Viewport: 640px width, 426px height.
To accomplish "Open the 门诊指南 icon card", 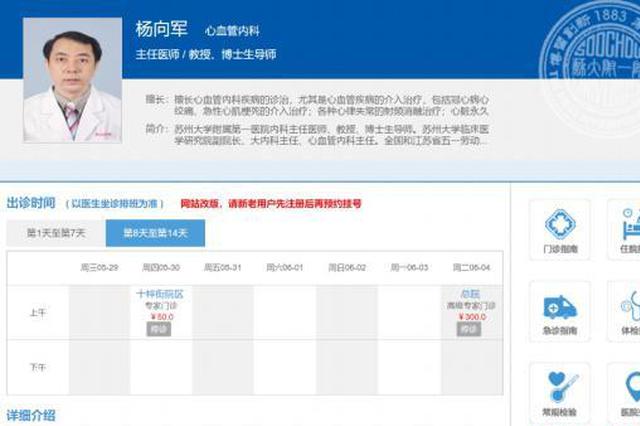I will (560, 230).
